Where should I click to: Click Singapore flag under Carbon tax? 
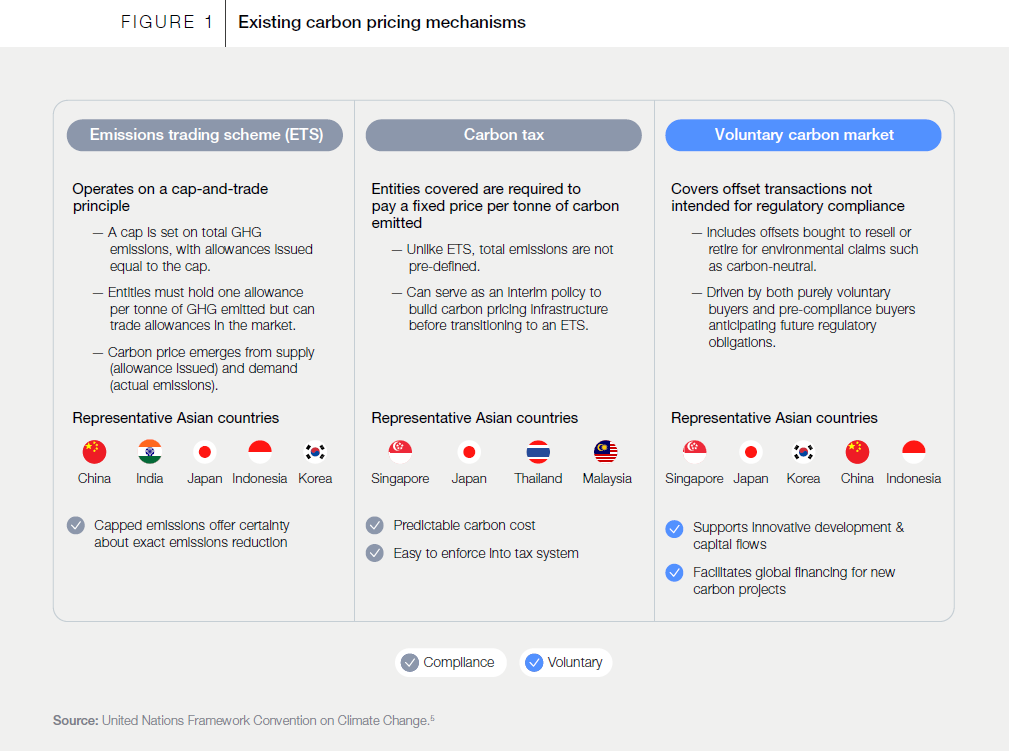pos(400,452)
